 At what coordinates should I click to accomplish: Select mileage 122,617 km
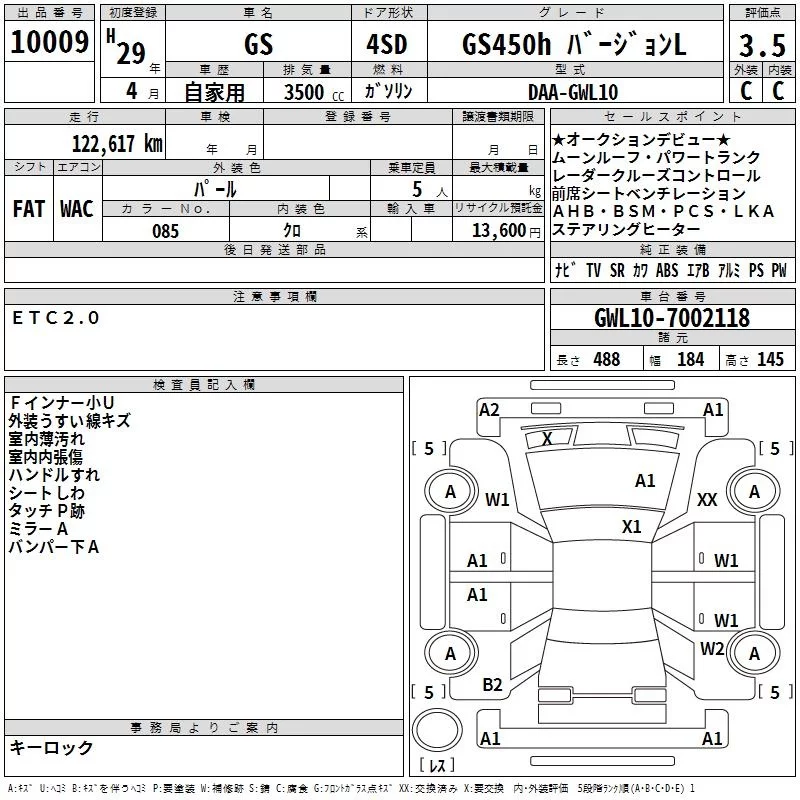(117, 143)
